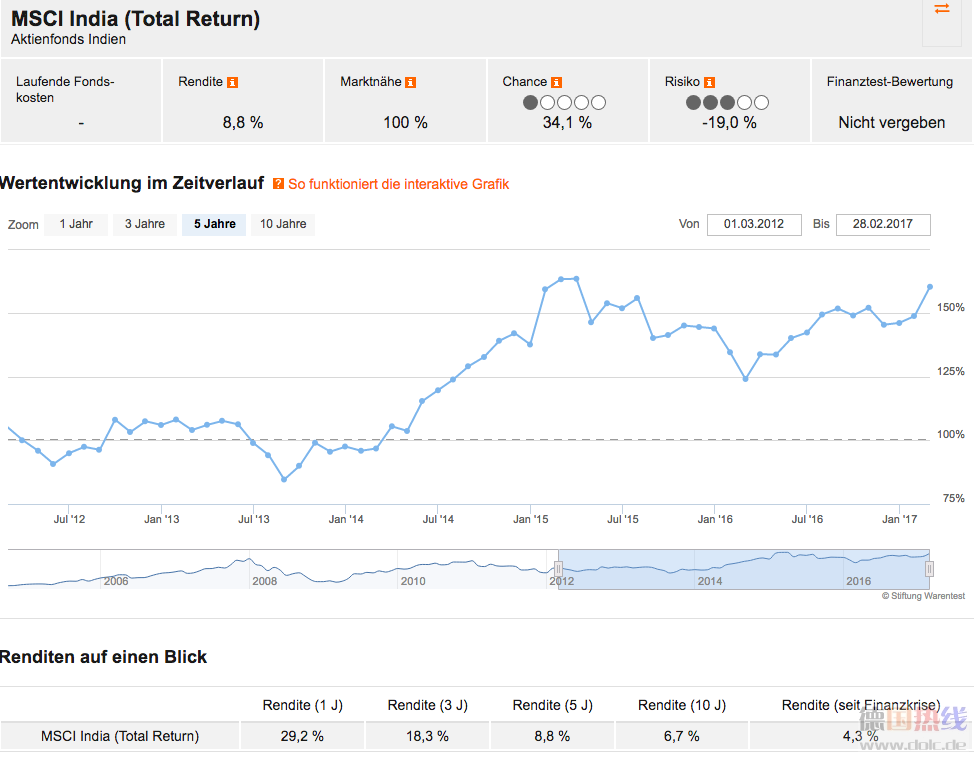Click the 'MSCI India (Total Return)' table row label
This screenshot has height=757, width=974.
tap(120, 737)
